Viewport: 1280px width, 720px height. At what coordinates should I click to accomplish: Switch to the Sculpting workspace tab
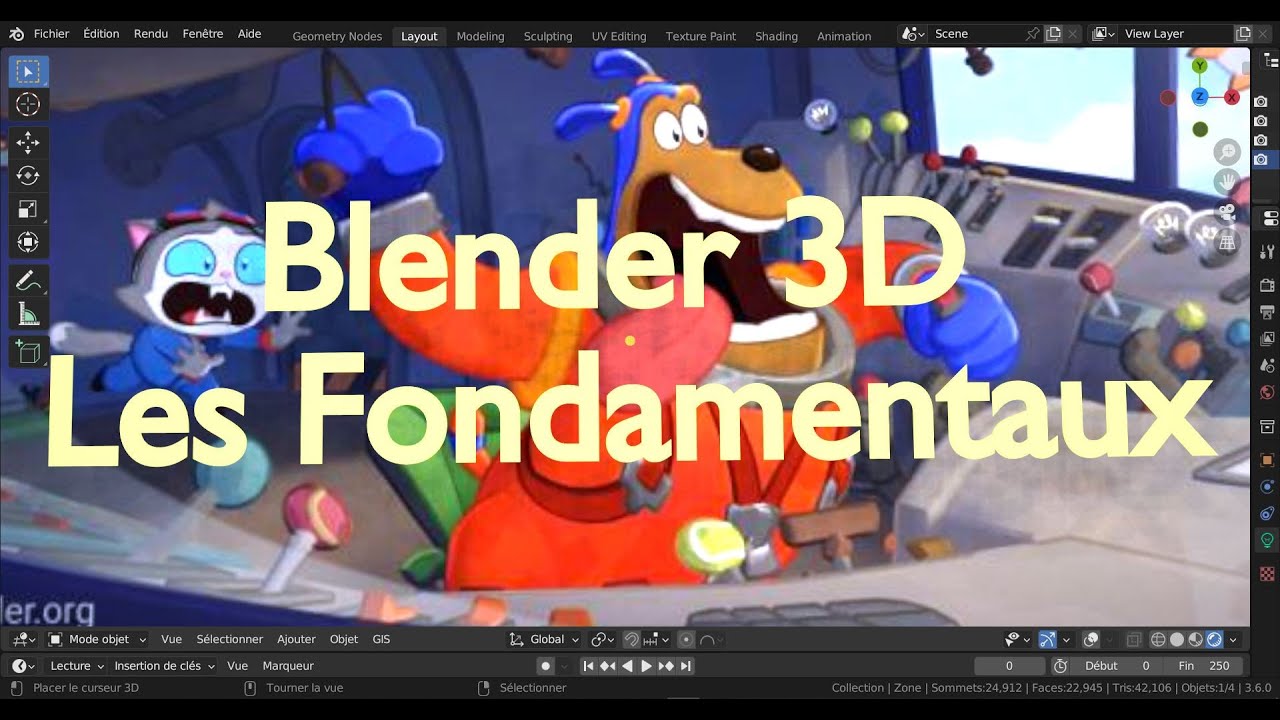click(x=548, y=36)
